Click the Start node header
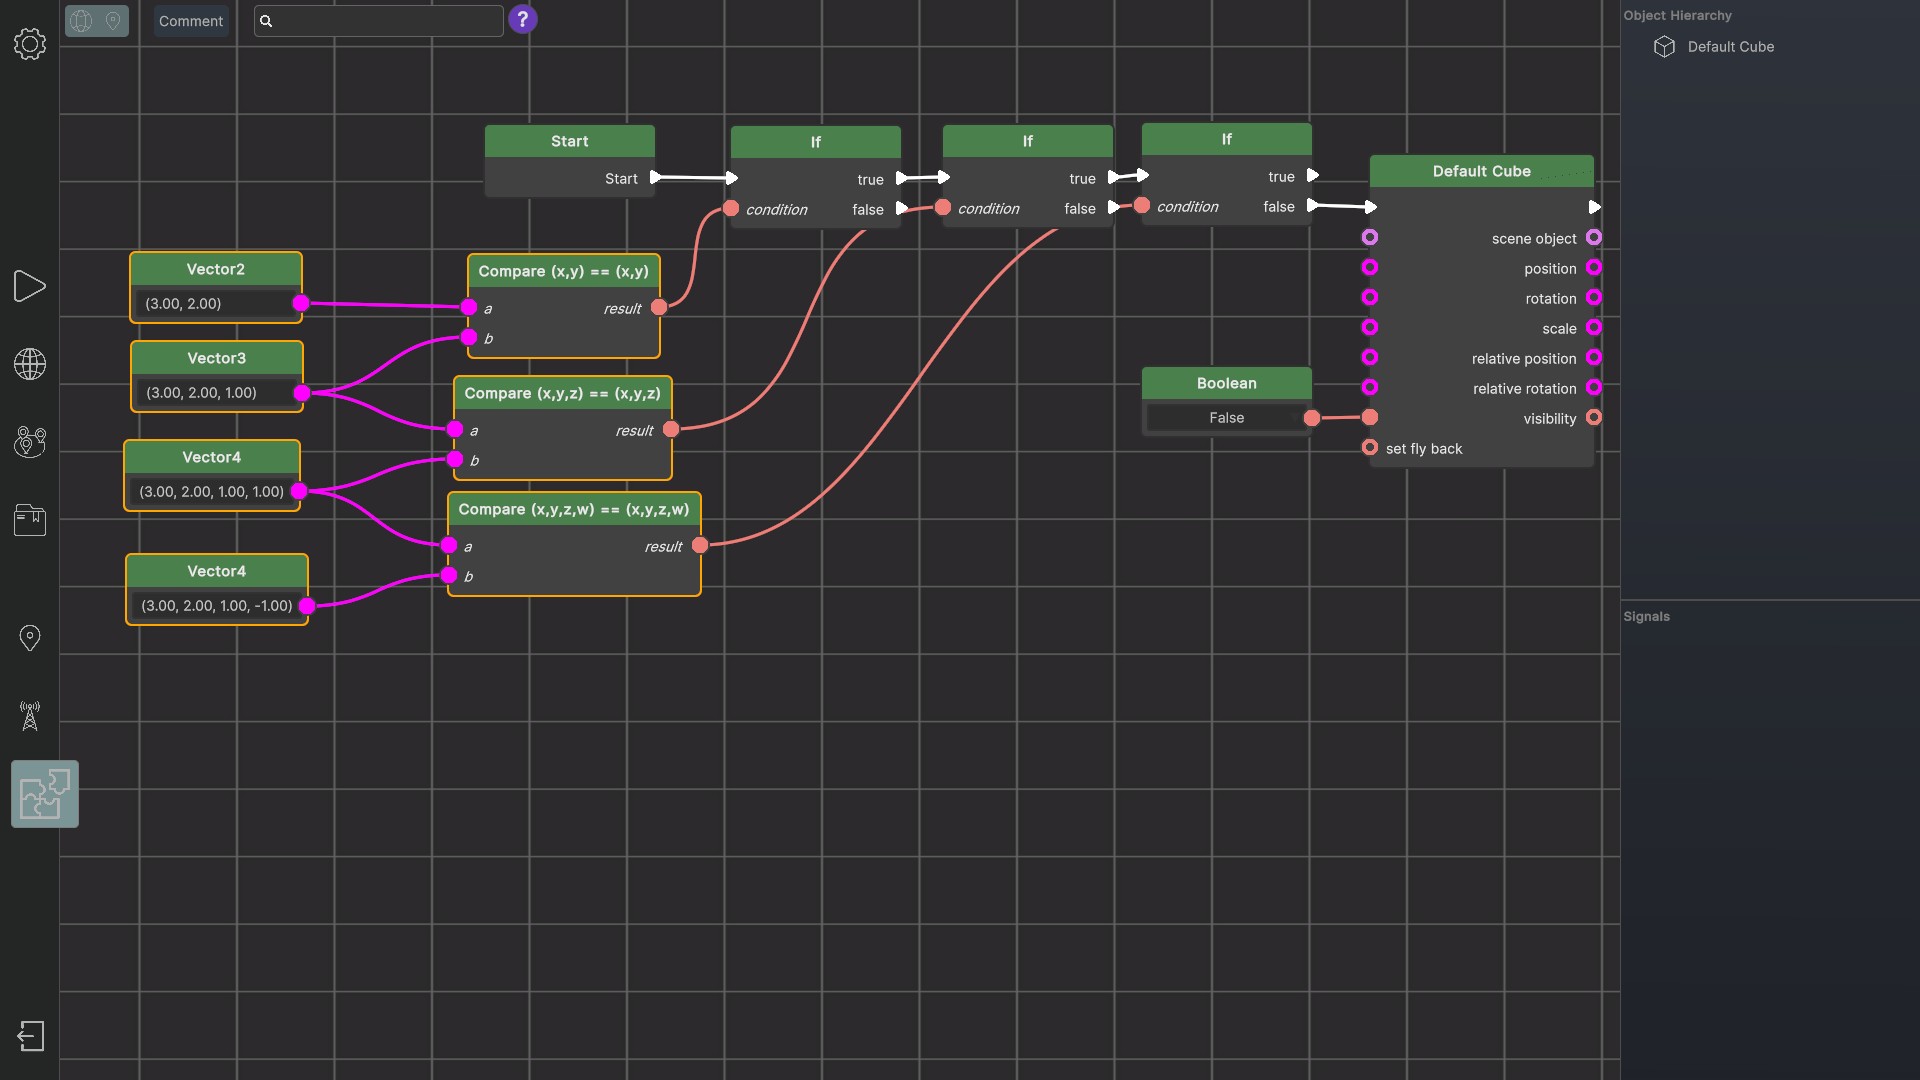1920x1080 pixels. click(x=570, y=141)
